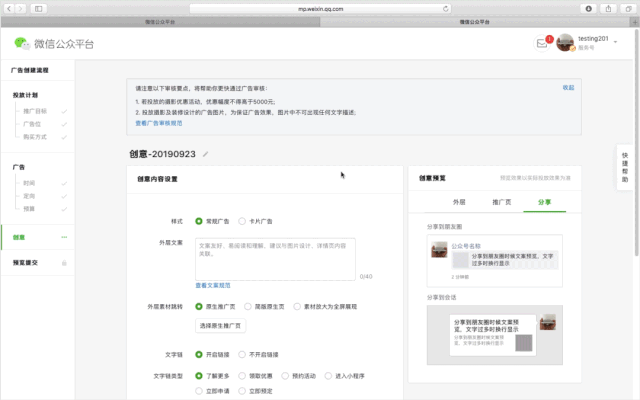Switch to the first Safari tab 微信公众平台
The height and width of the screenshot is (400, 640).
click(160, 22)
